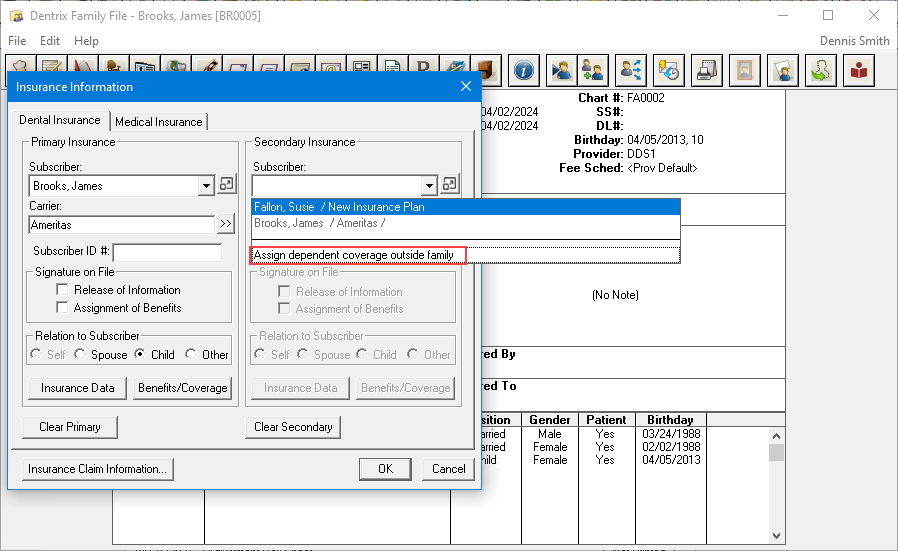The image size is (898, 551).
Task: Click the blue information icon in toolbar
Action: point(525,70)
